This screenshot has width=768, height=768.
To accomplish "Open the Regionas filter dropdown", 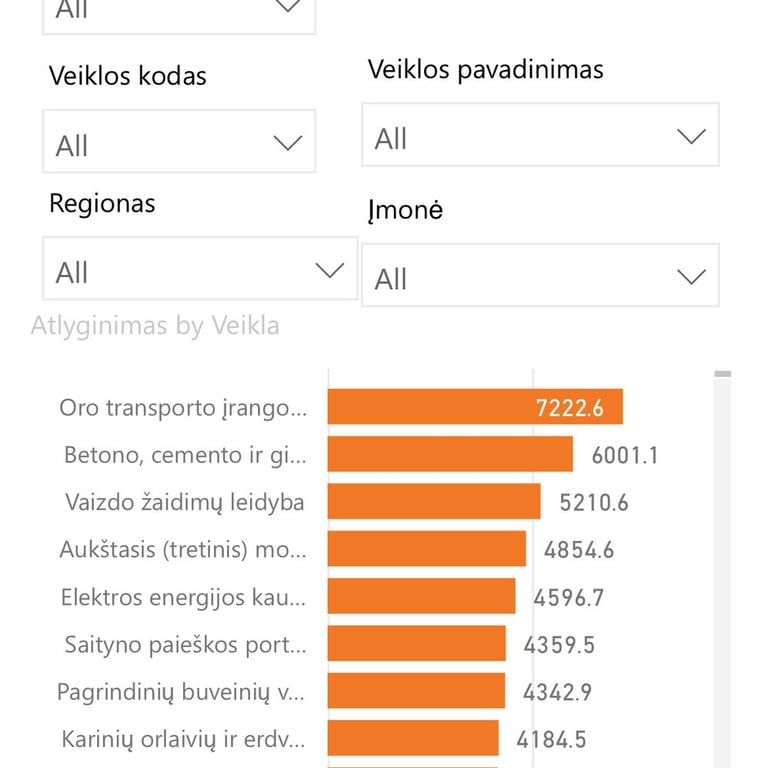I will [200, 268].
